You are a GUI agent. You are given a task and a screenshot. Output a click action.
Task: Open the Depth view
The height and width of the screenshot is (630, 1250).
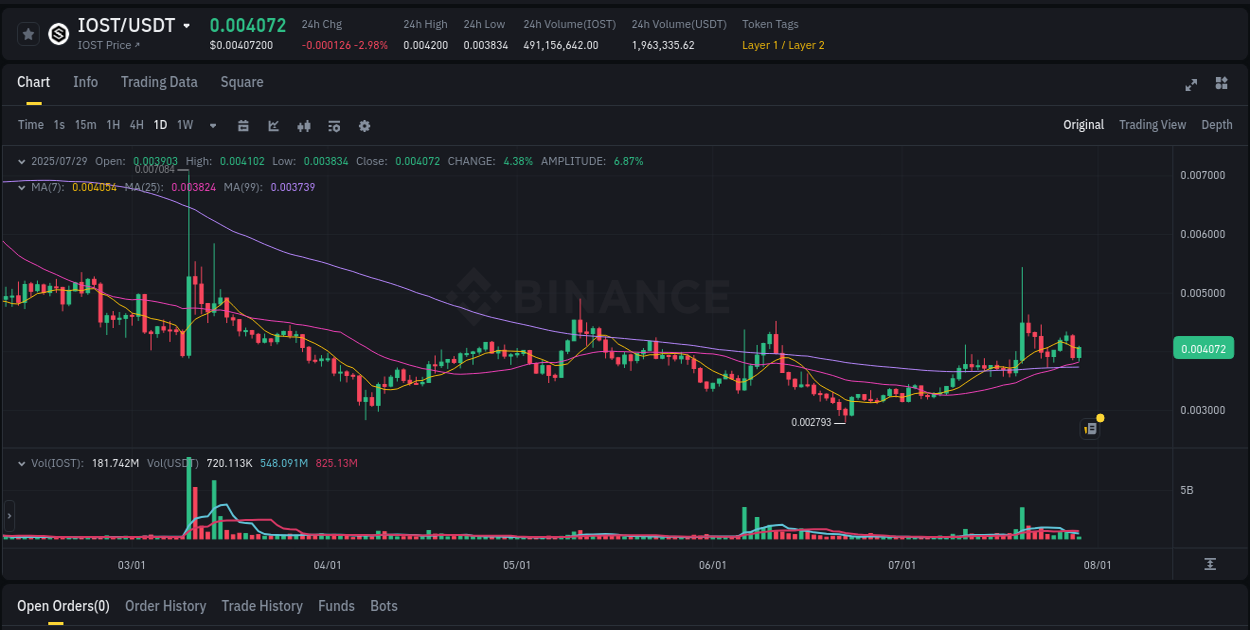click(1217, 125)
